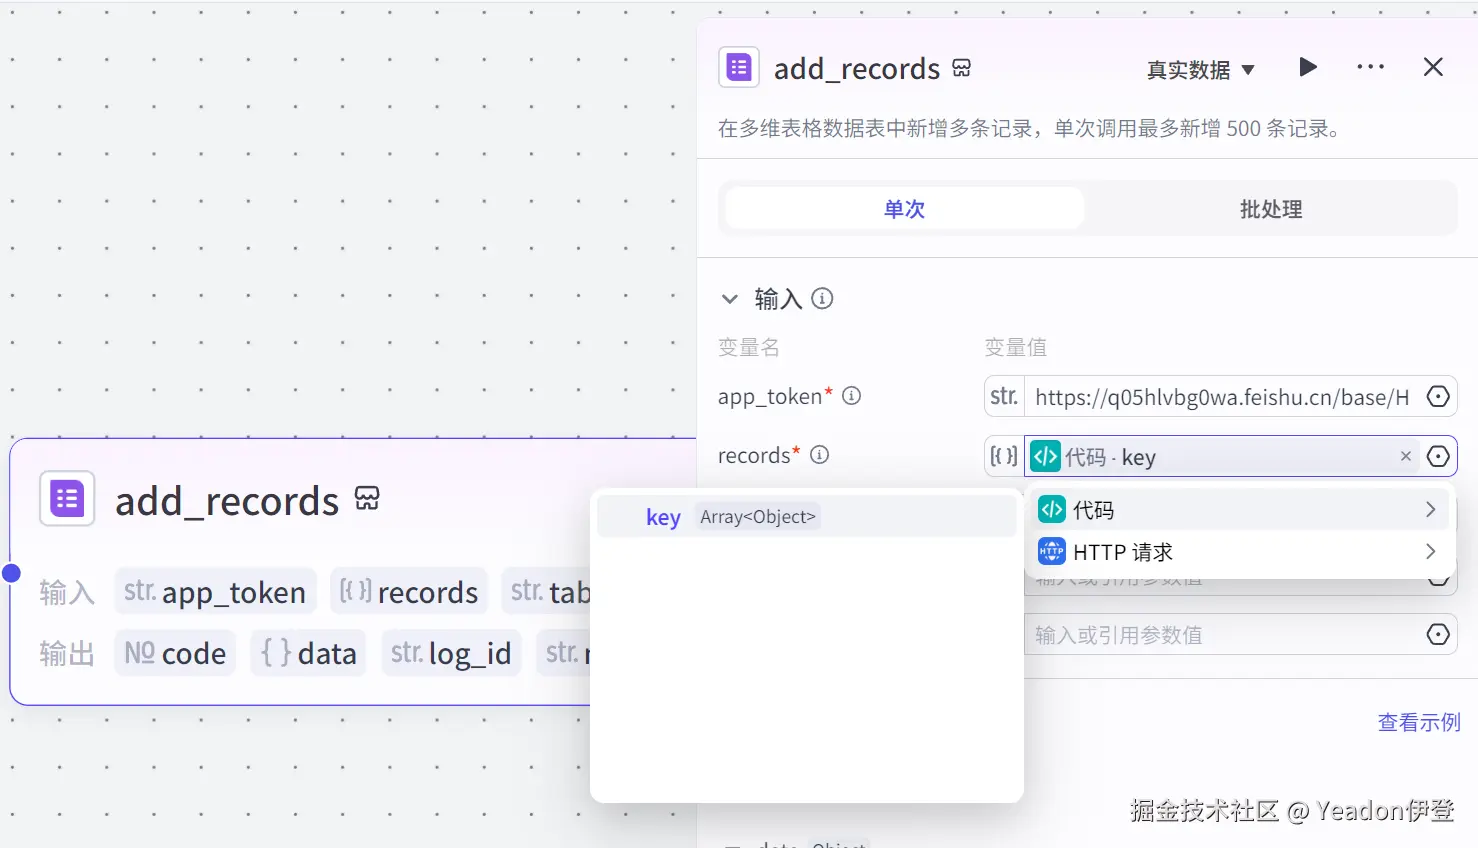Viewport: 1478px width, 848px height.
Task: Click the code output tag on node
Action: click(x=175, y=653)
